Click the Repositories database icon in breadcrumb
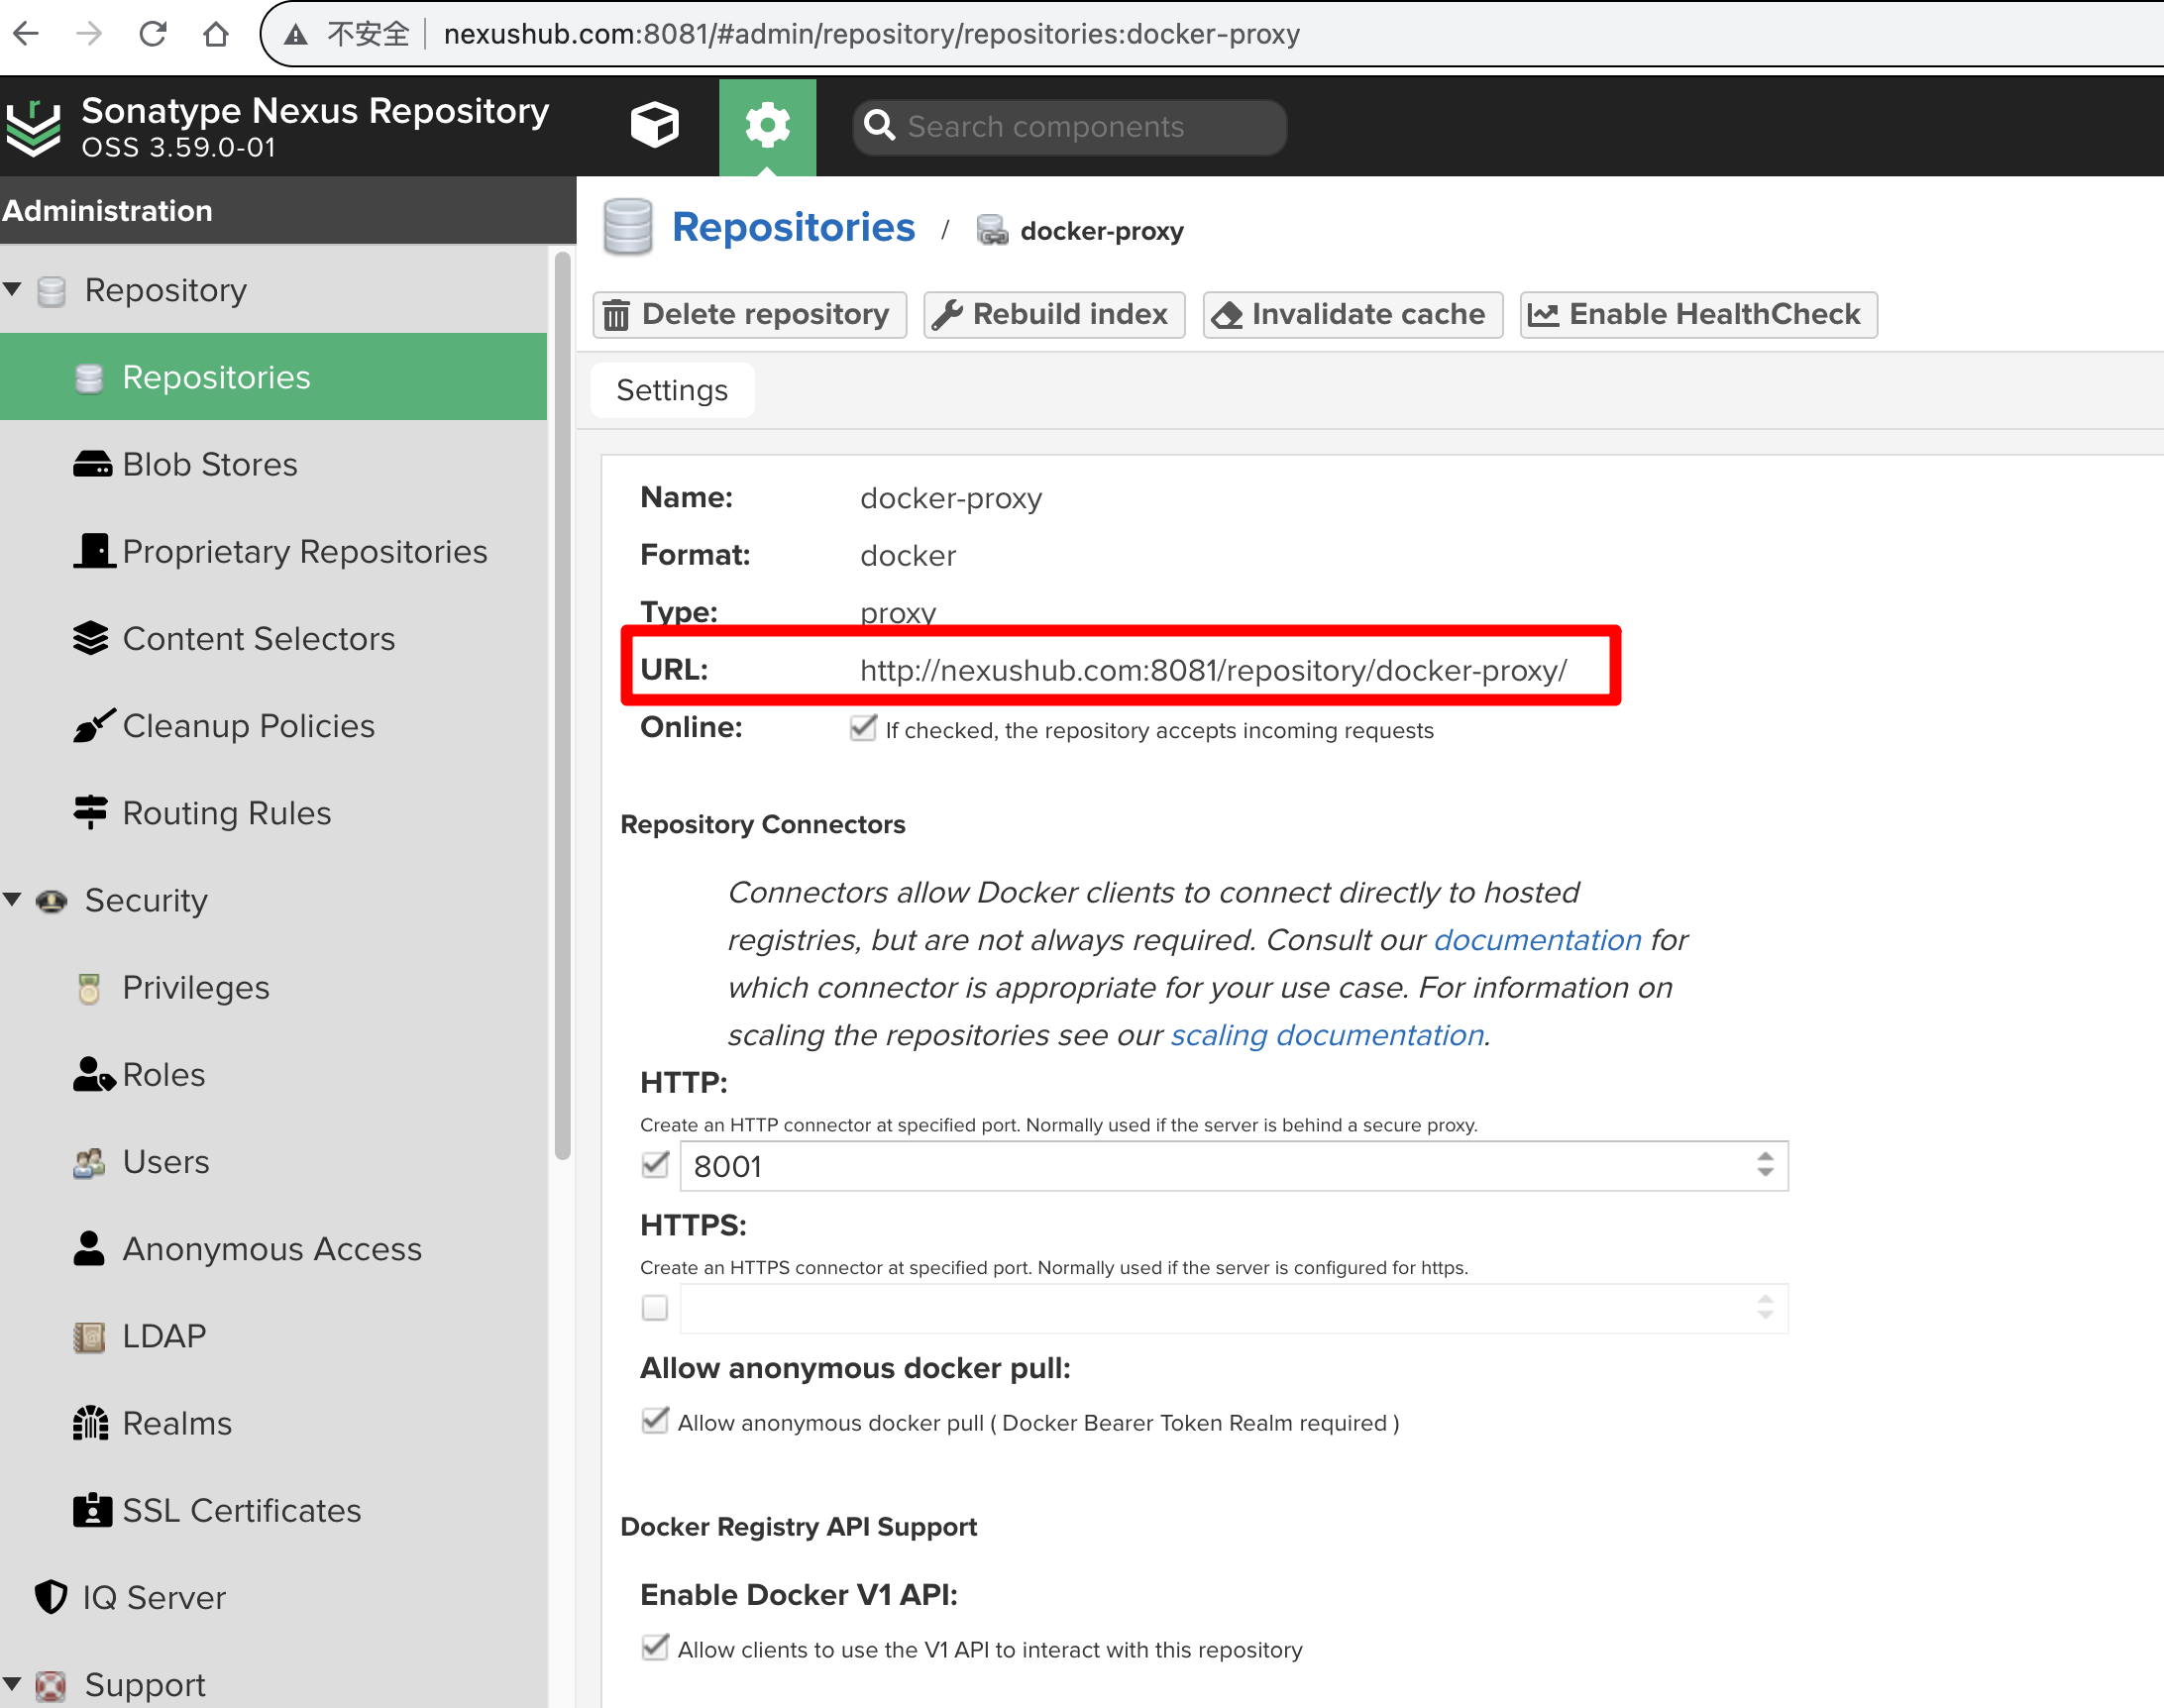2164x1708 pixels. (628, 227)
